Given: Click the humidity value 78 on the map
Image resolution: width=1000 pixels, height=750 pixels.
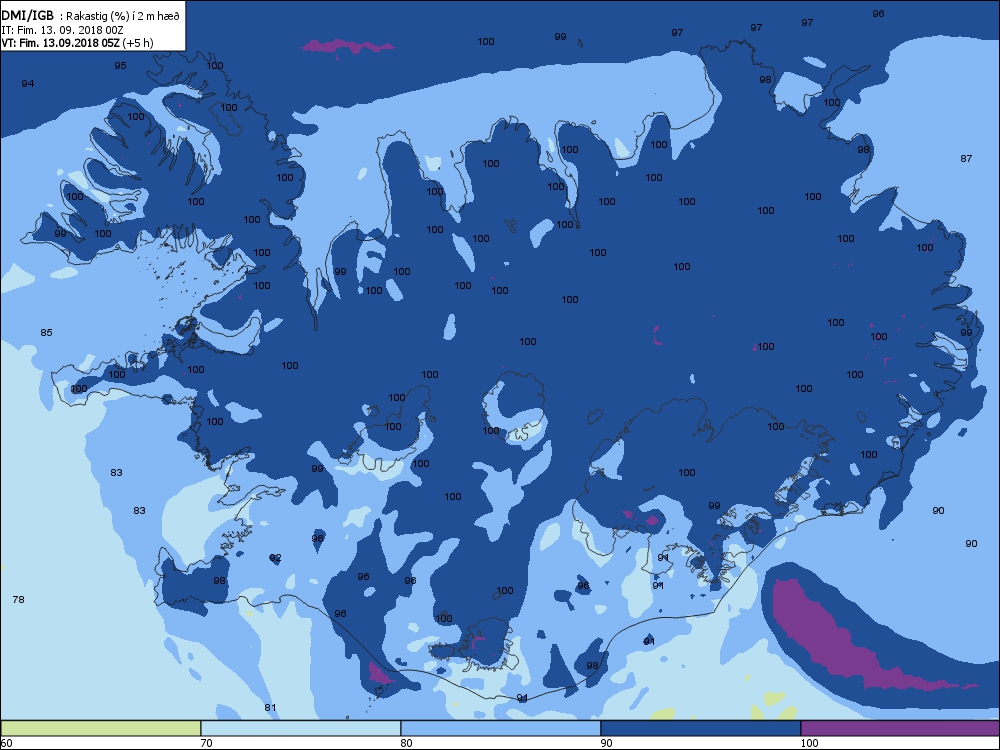Looking at the screenshot, I should 18,599.
